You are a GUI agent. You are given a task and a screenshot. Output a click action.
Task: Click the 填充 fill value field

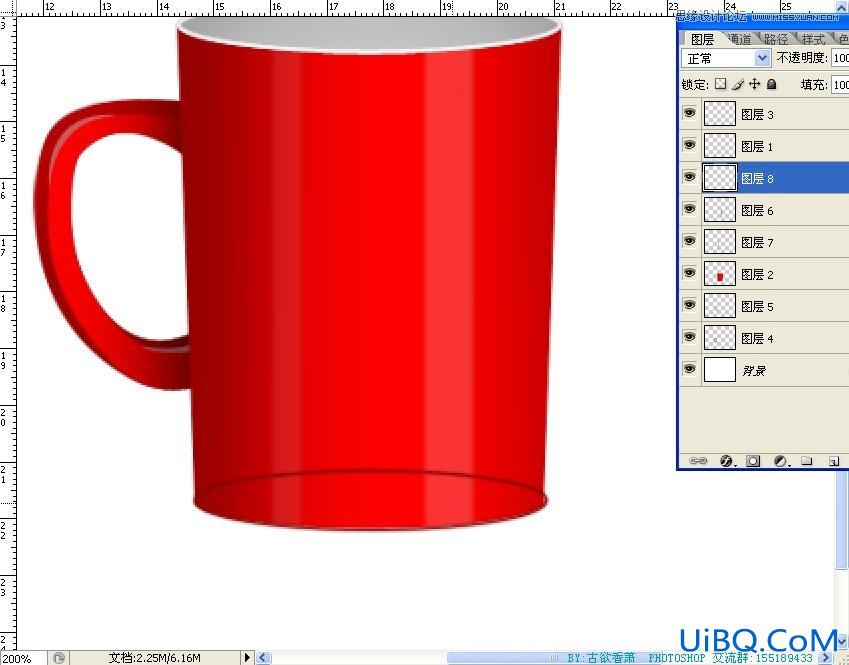click(840, 84)
